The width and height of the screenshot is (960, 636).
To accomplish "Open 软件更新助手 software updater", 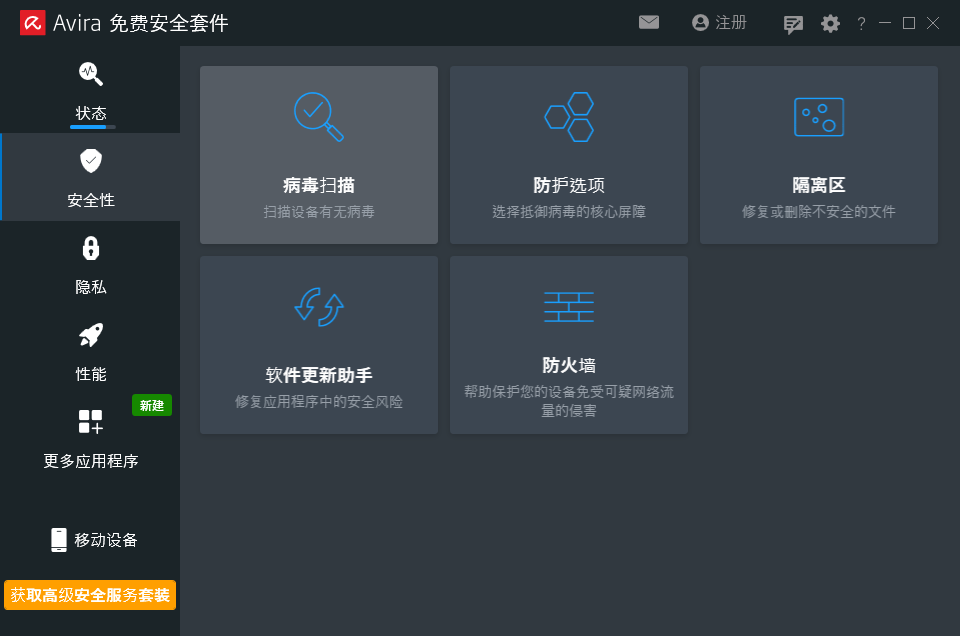I will (x=318, y=375).
